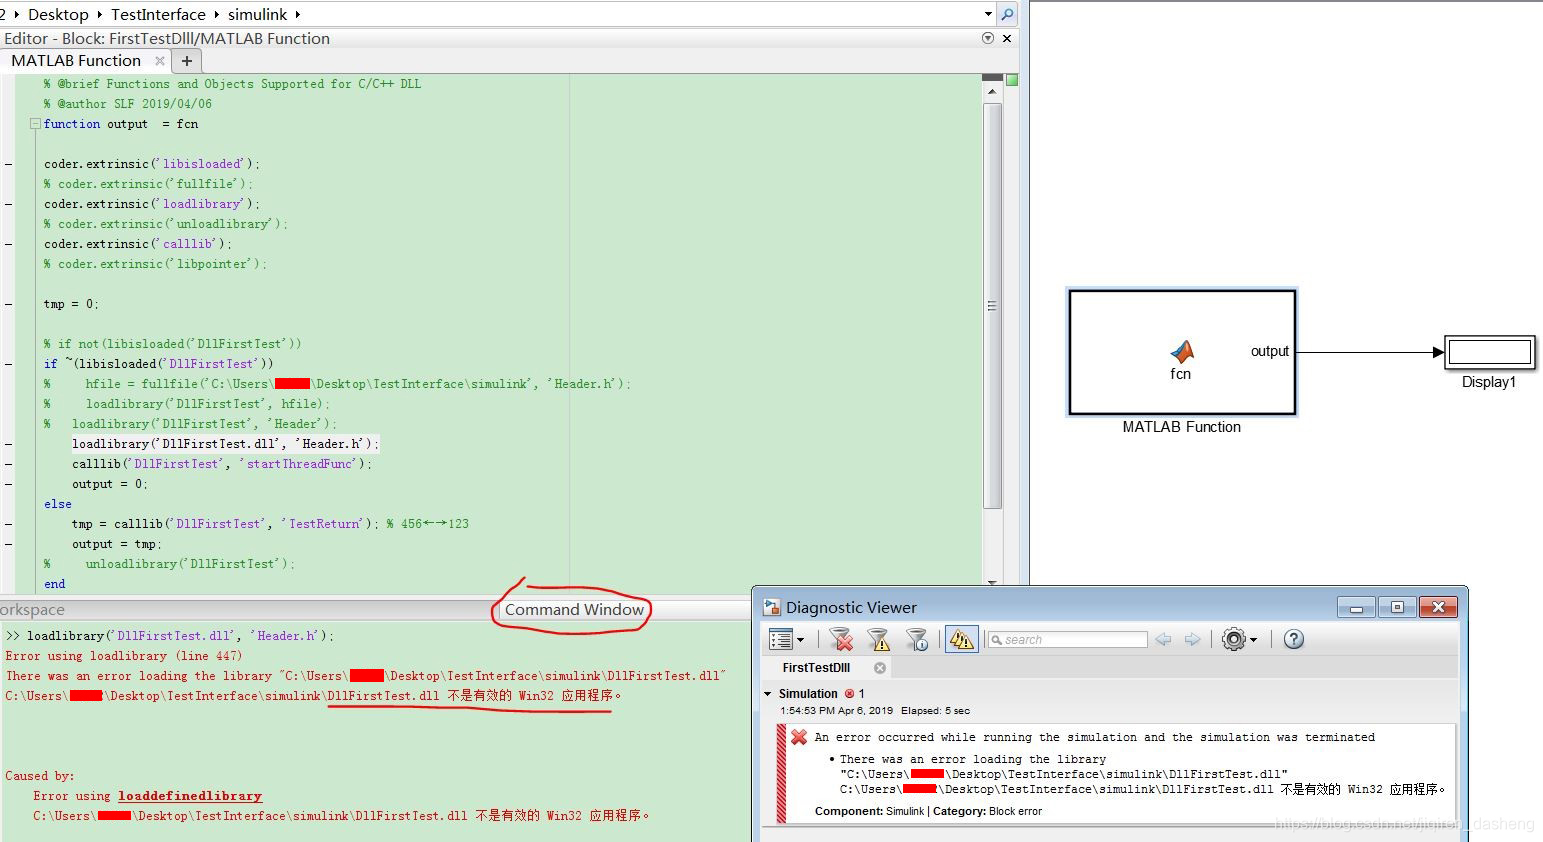Screen dimensions: 1543x842
Task: Click the 'output' port label on block
Action: point(1270,351)
